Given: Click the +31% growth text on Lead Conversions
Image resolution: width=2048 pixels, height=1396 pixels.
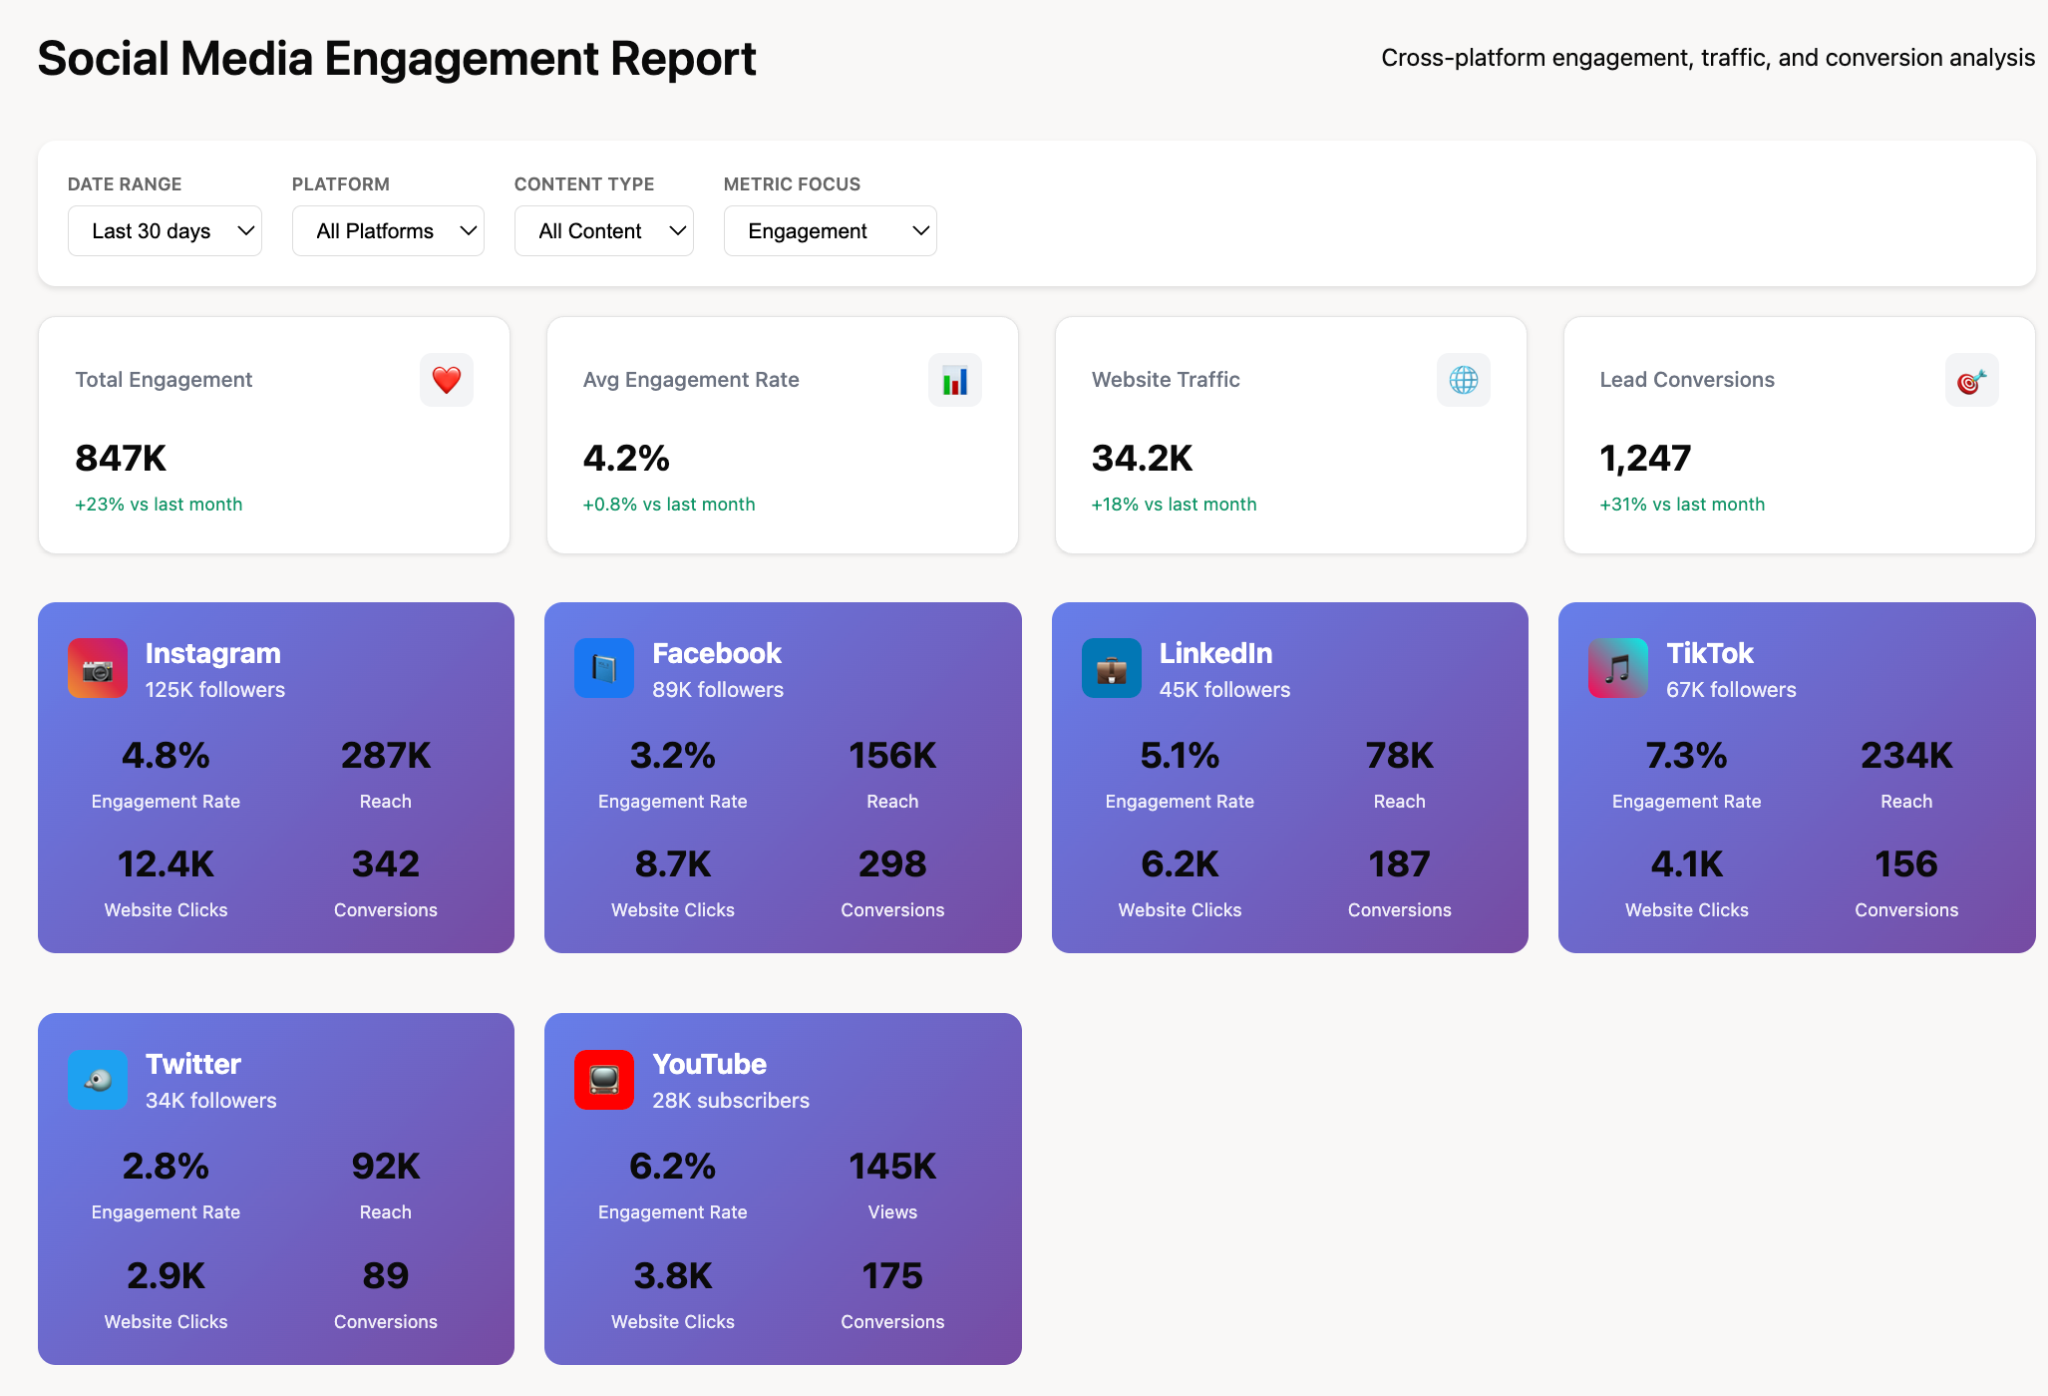Looking at the screenshot, I should tap(1681, 504).
